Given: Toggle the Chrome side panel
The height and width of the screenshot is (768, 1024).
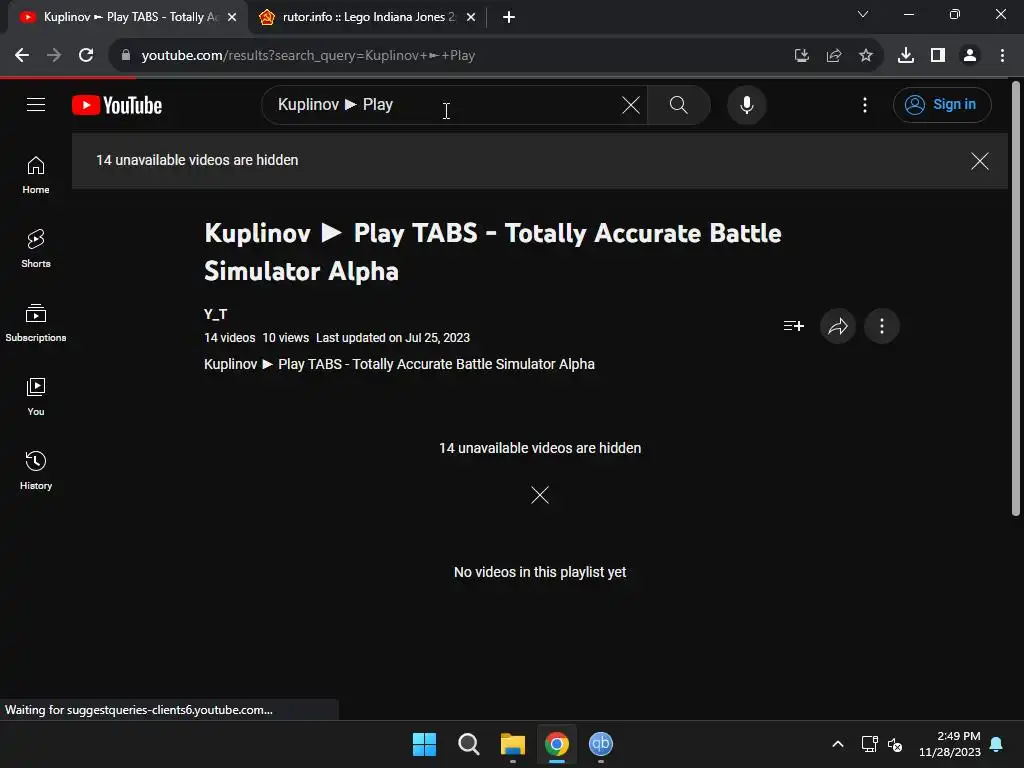Looking at the screenshot, I should pyautogui.click(x=938, y=56).
